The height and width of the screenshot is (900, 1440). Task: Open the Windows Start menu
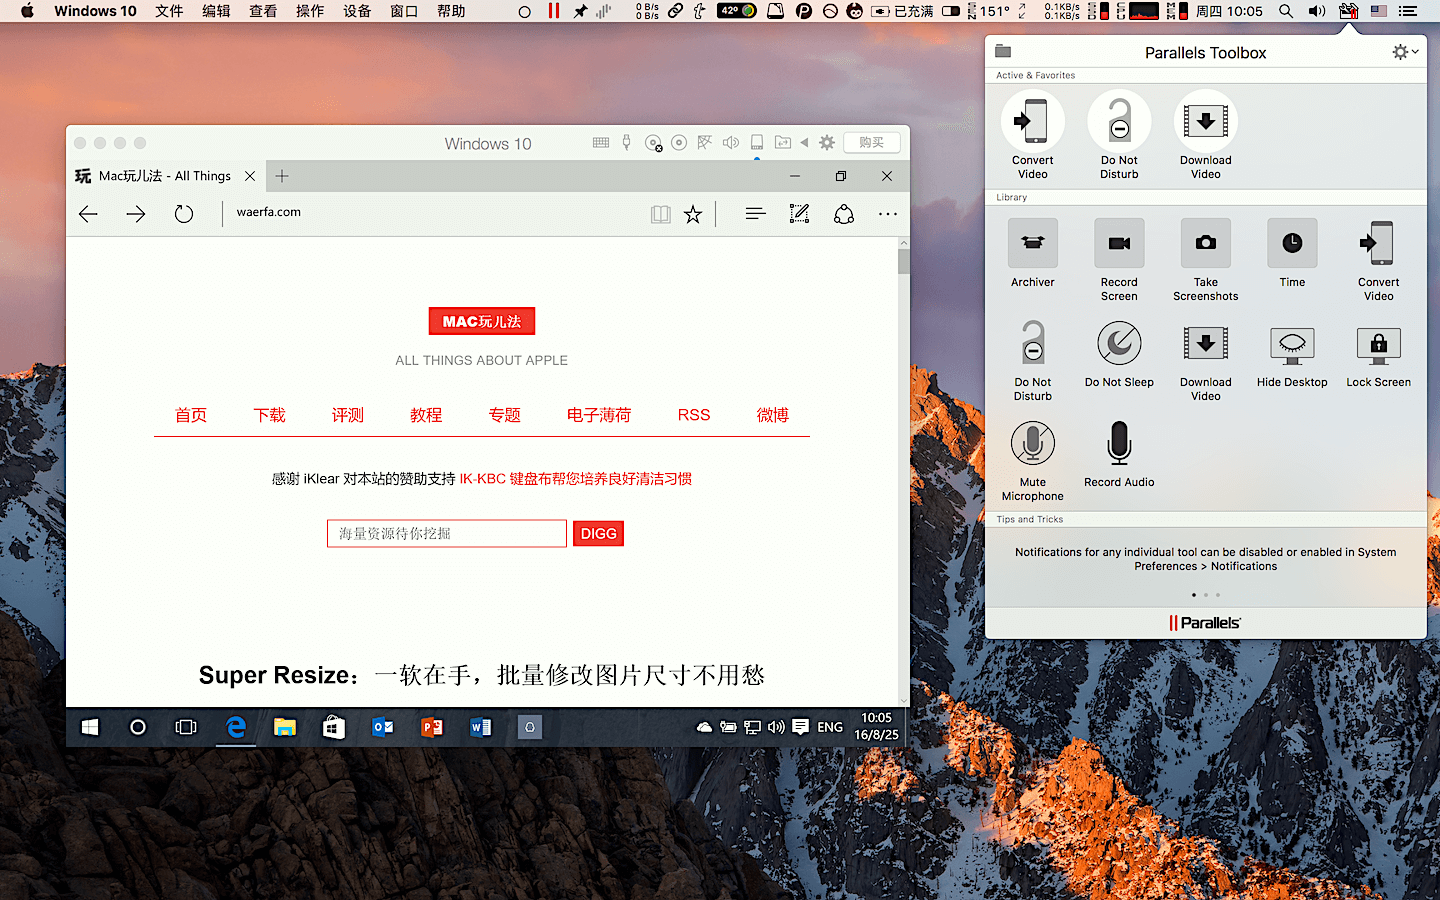click(90, 727)
